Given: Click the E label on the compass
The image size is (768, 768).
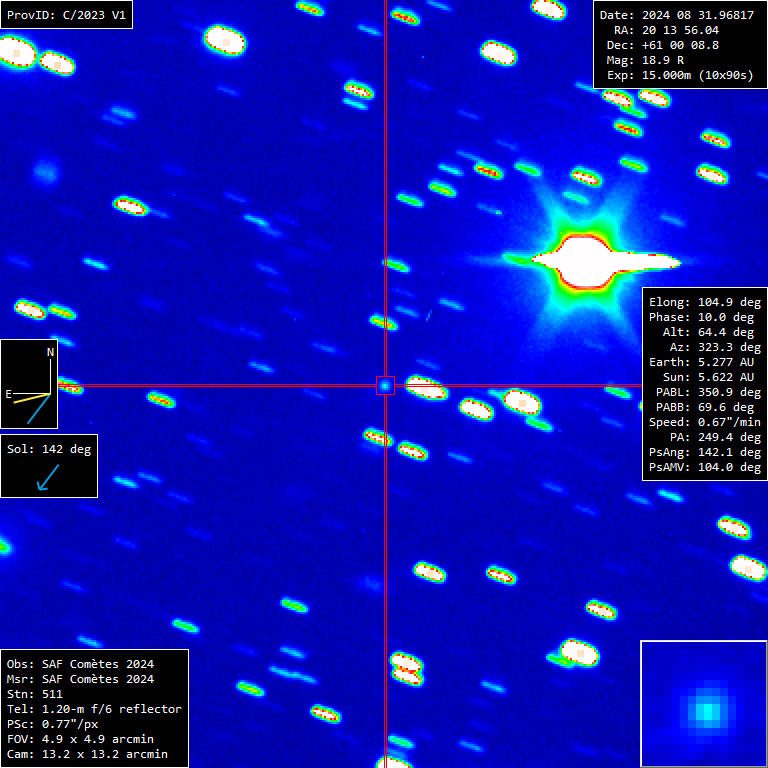Looking at the screenshot, I should [8, 394].
